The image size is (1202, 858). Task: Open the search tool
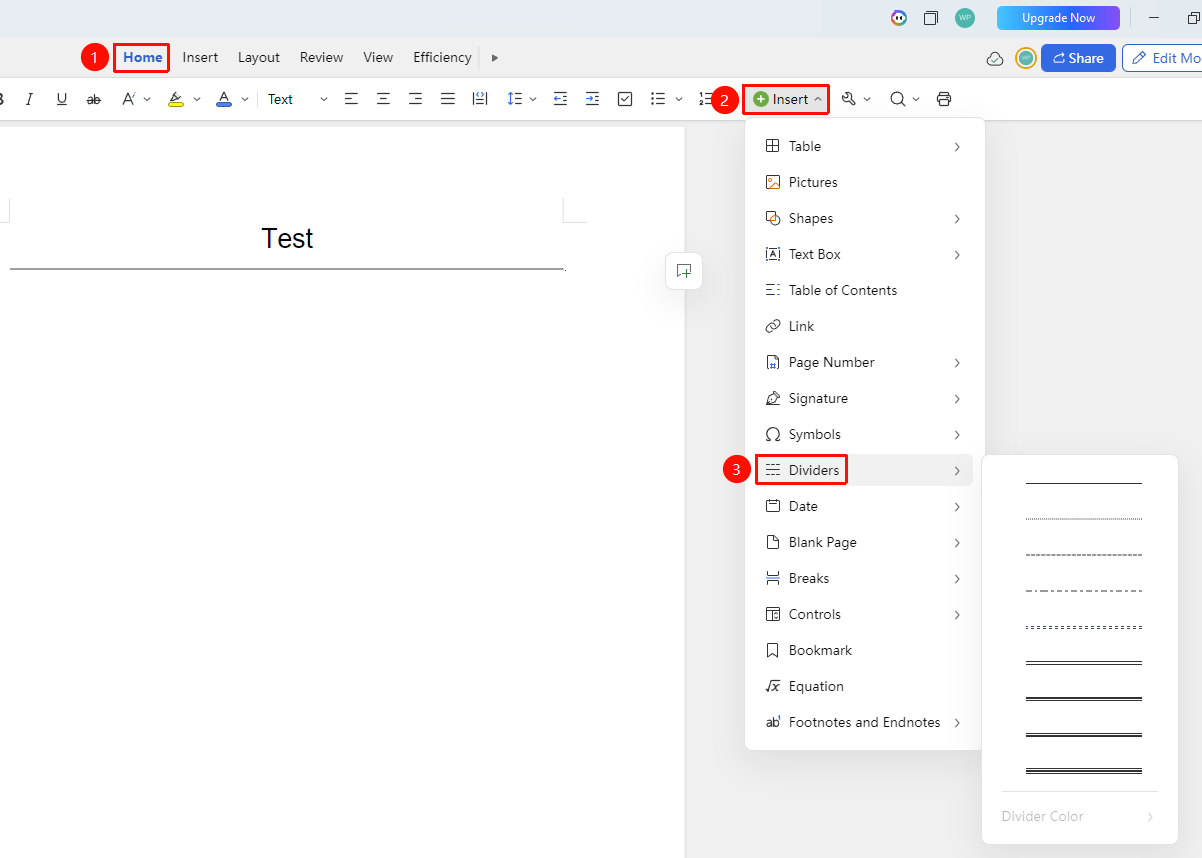coord(897,99)
